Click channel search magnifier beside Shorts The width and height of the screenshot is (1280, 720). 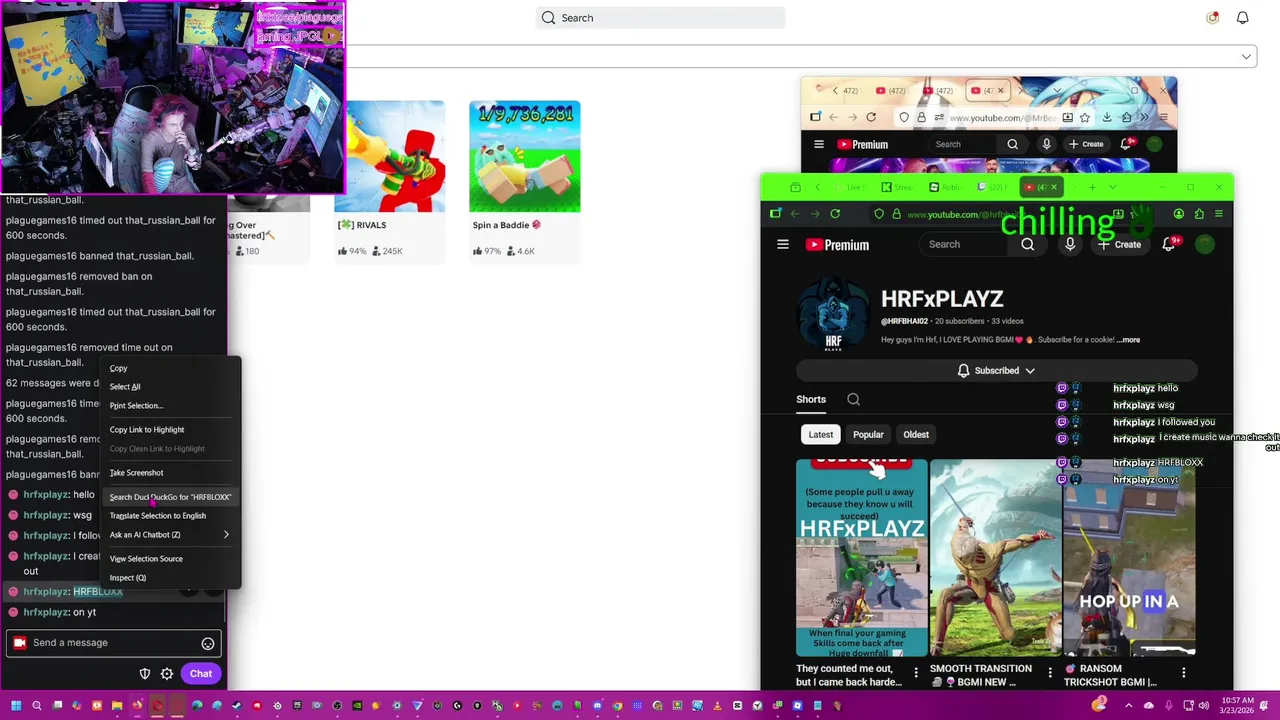tap(854, 400)
